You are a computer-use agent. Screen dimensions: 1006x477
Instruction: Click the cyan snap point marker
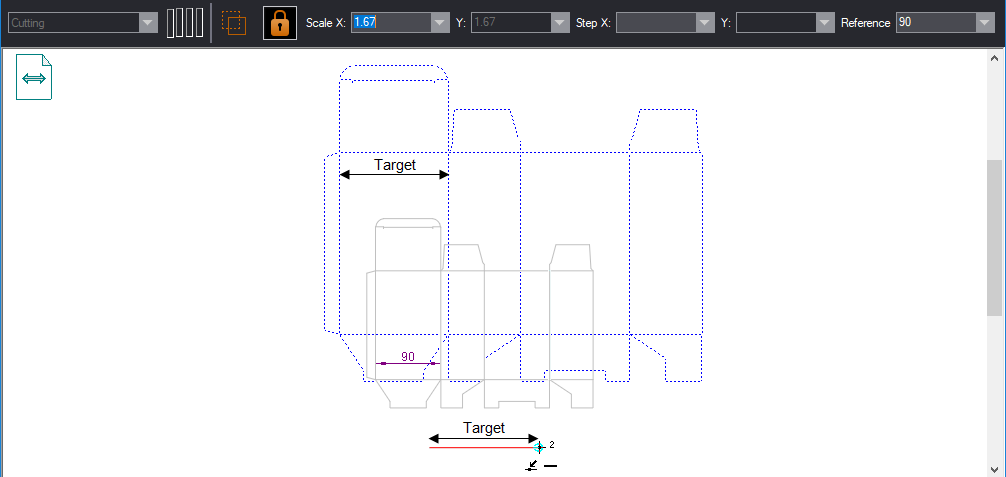click(x=539, y=447)
